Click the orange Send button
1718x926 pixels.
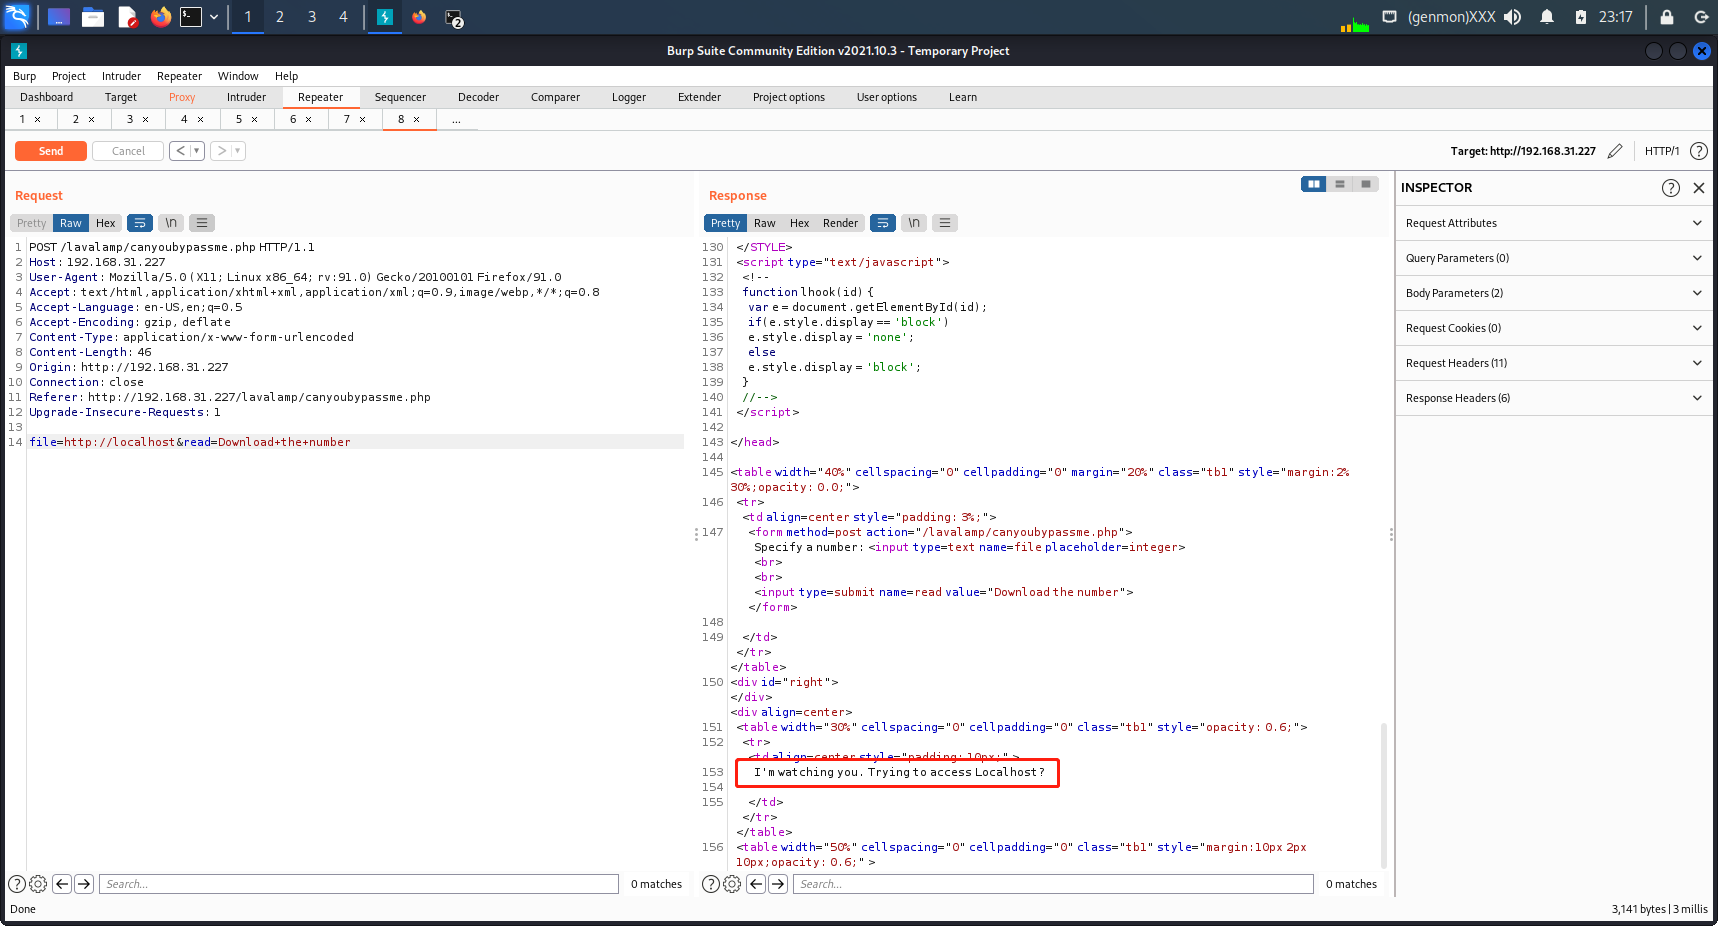(x=51, y=151)
